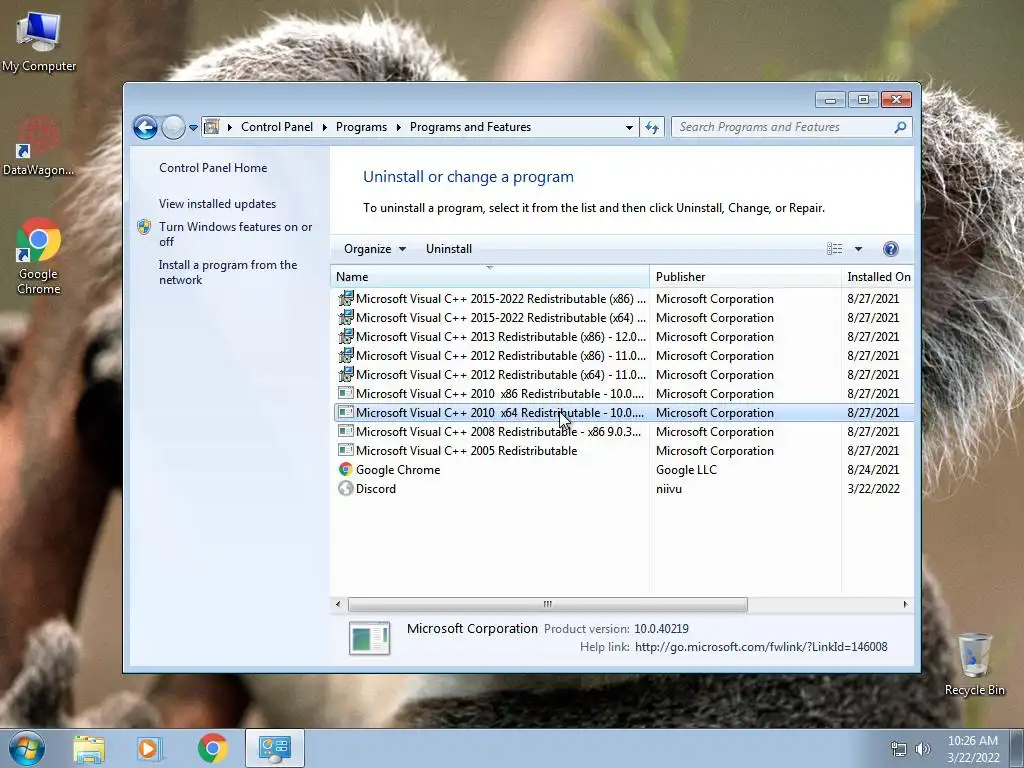1024x768 pixels.
Task: Open Control Panel Home link
Action: (213, 168)
